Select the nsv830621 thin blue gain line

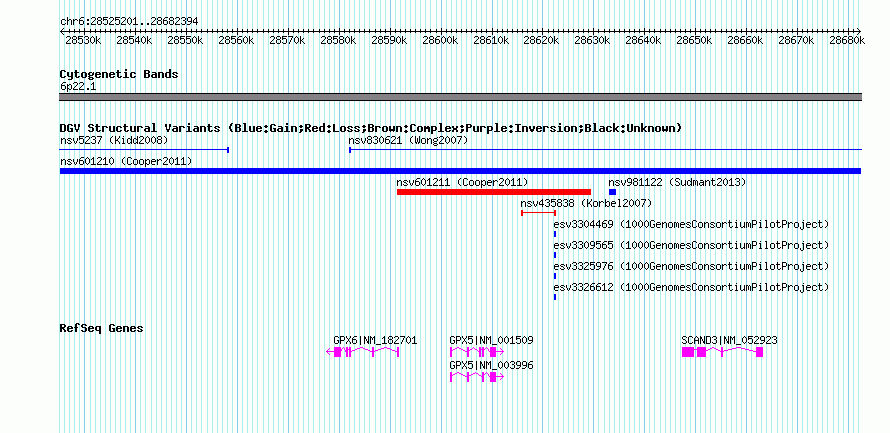tap(605, 150)
